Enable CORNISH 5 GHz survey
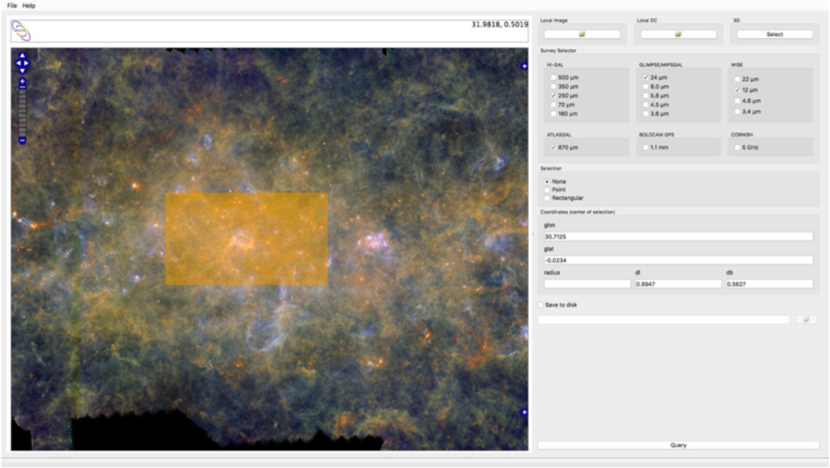 (x=737, y=147)
